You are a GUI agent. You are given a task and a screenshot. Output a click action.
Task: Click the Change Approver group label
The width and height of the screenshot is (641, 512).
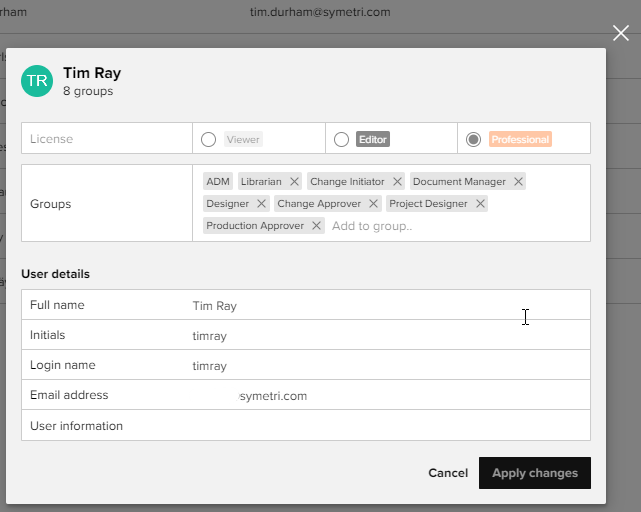pos(319,204)
